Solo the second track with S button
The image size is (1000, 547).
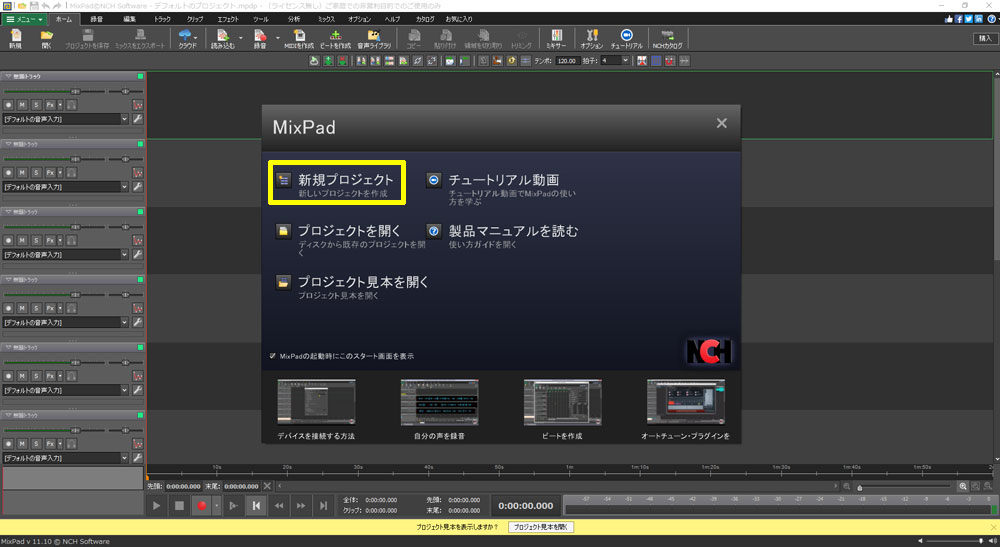tap(36, 172)
